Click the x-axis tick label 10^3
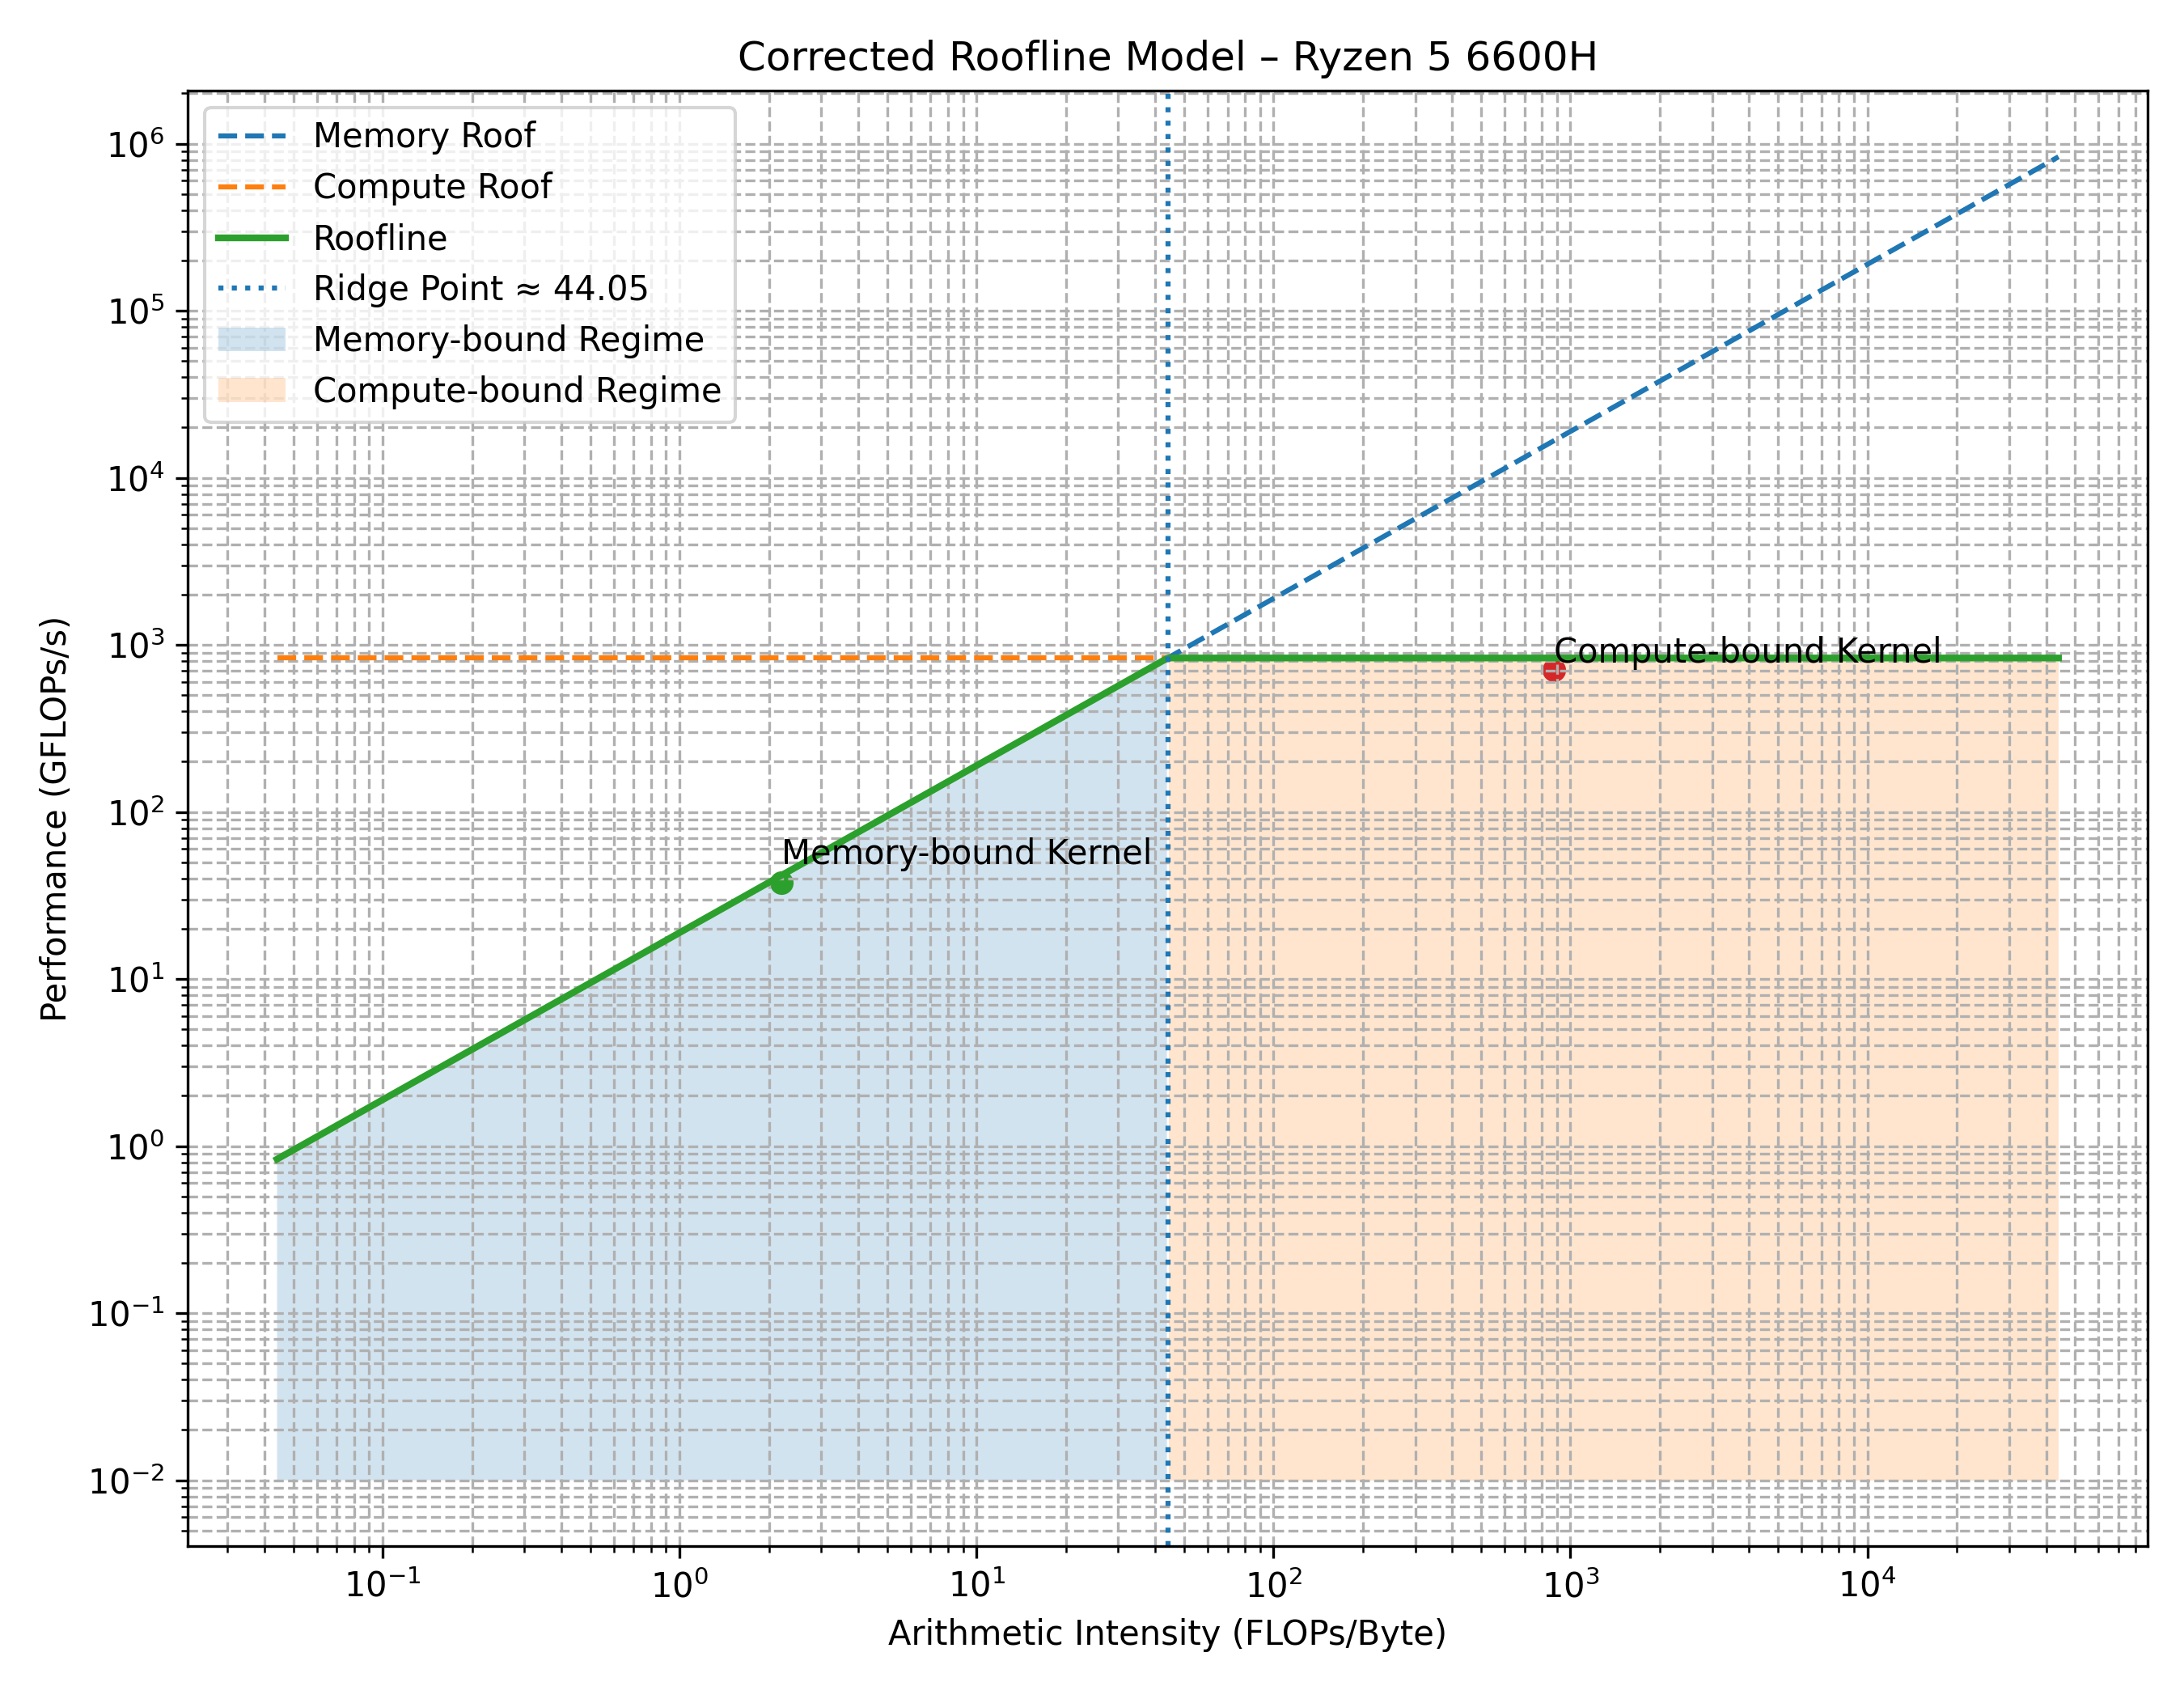This screenshot has width=2184, height=1699. click(x=1571, y=1585)
